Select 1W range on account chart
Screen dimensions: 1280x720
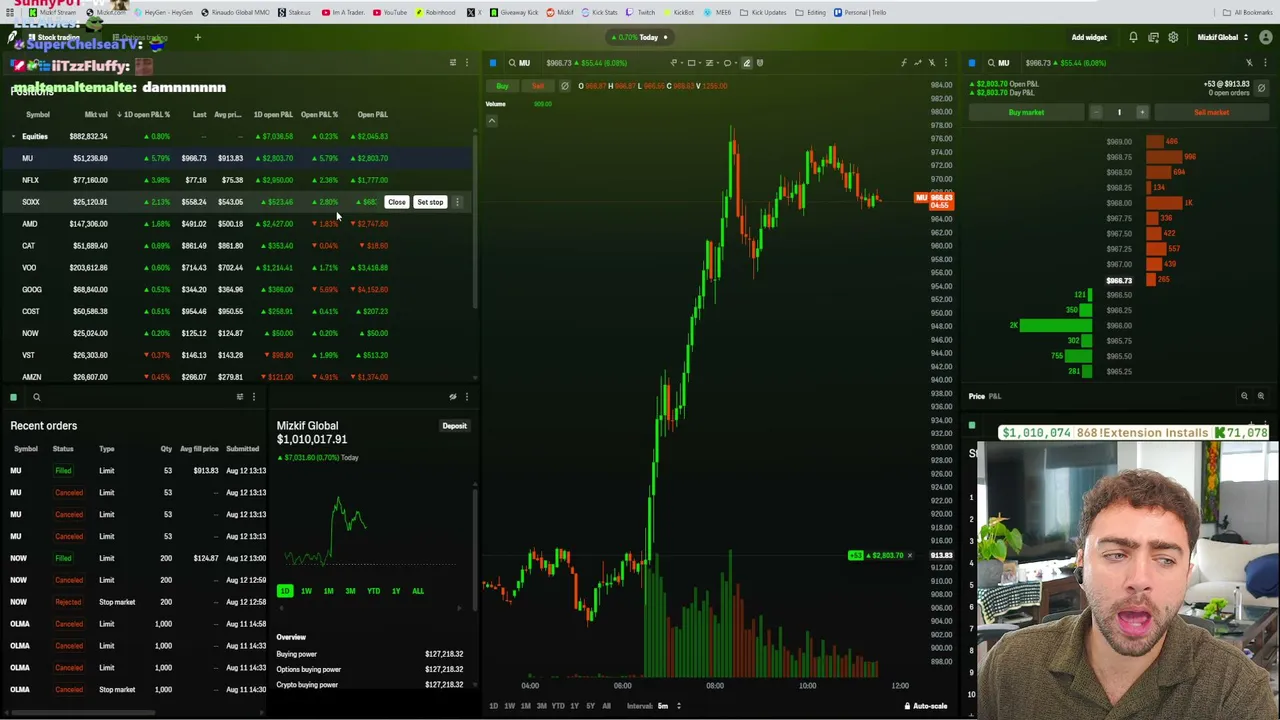point(306,591)
